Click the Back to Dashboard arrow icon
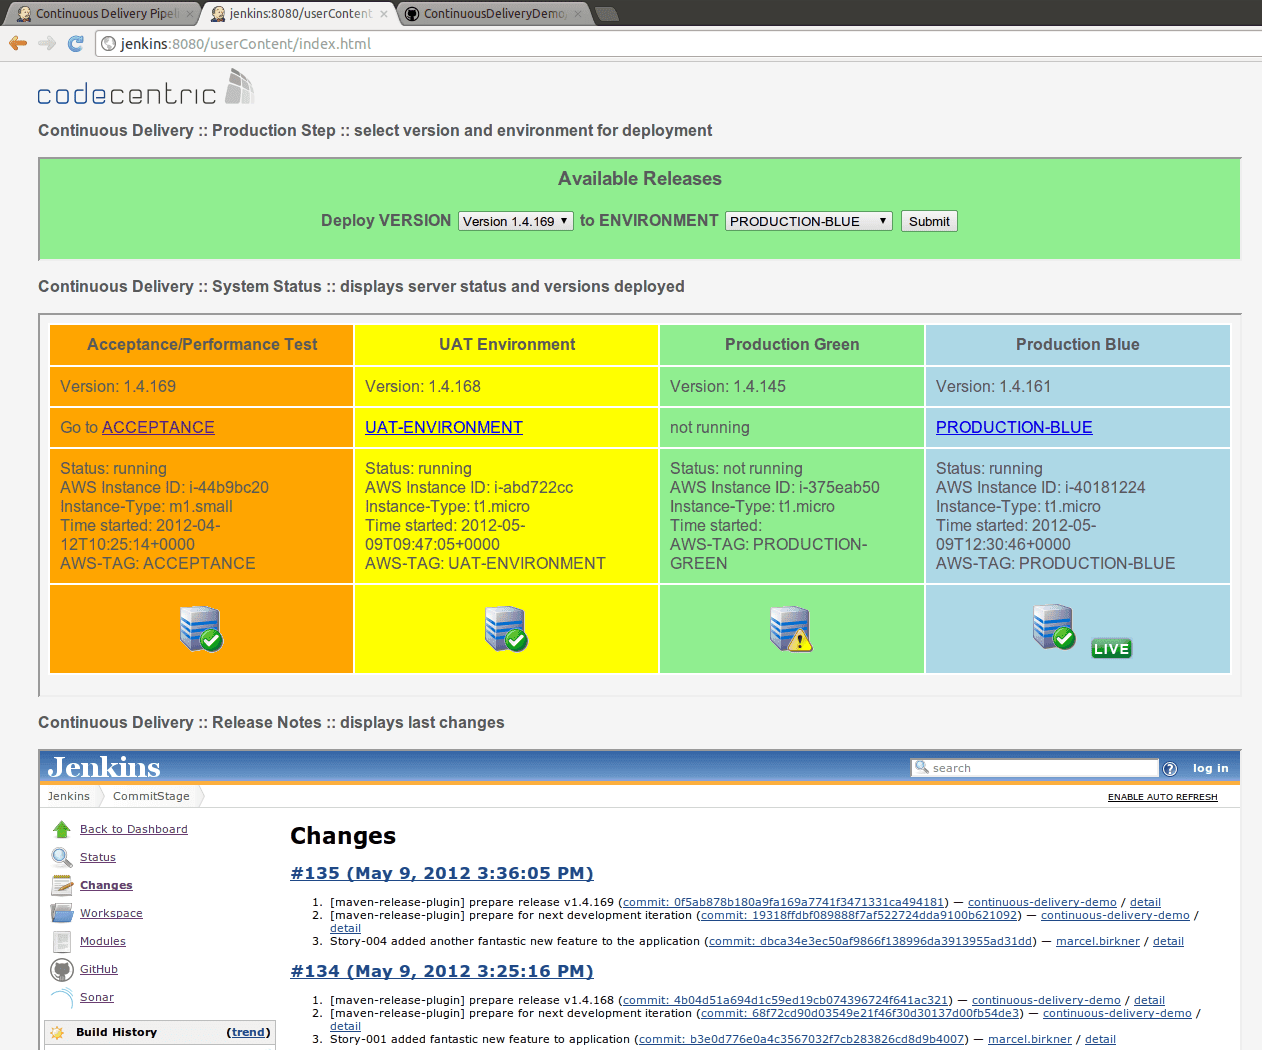The height and width of the screenshot is (1050, 1262). coord(62,829)
